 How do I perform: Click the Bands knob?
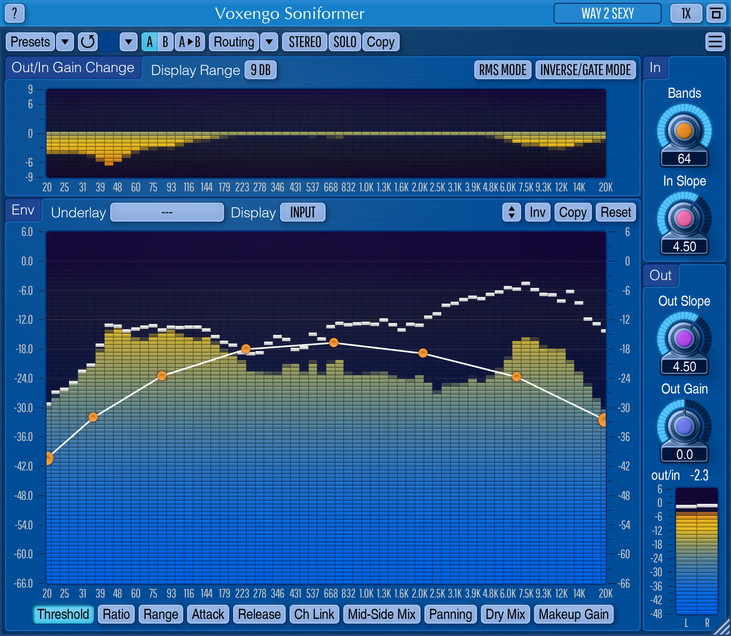684,131
